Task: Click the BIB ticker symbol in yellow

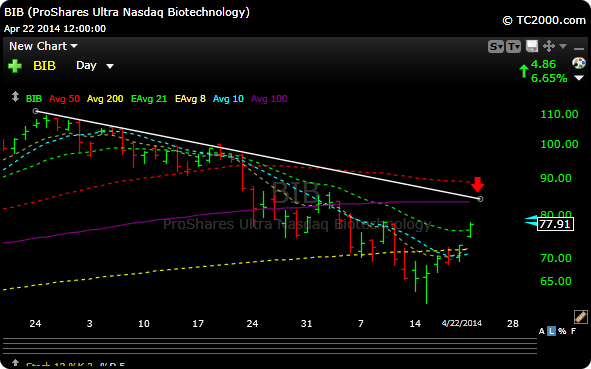Action: coord(44,66)
